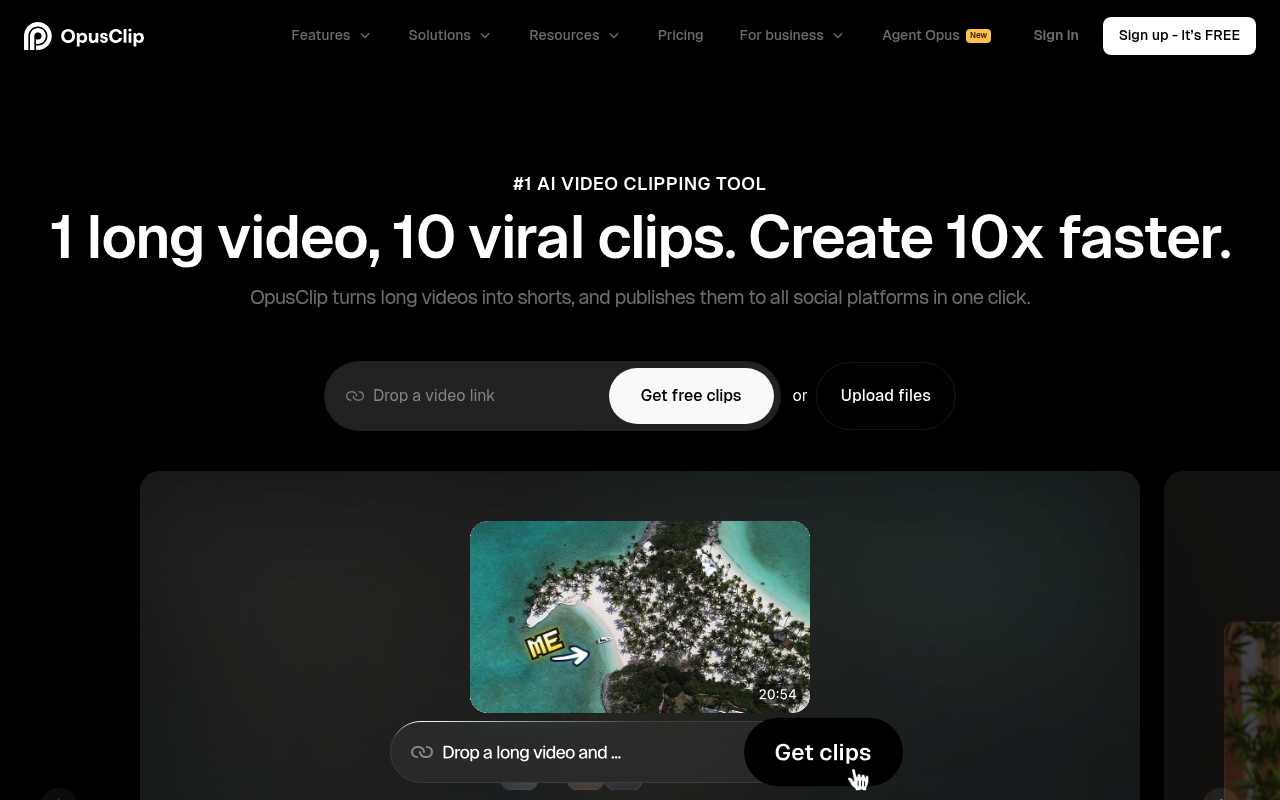Image resolution: width=1280 pixels, height=800 pixels.
Task: Expand the Features dropdown menu
Action: (330, 35)
